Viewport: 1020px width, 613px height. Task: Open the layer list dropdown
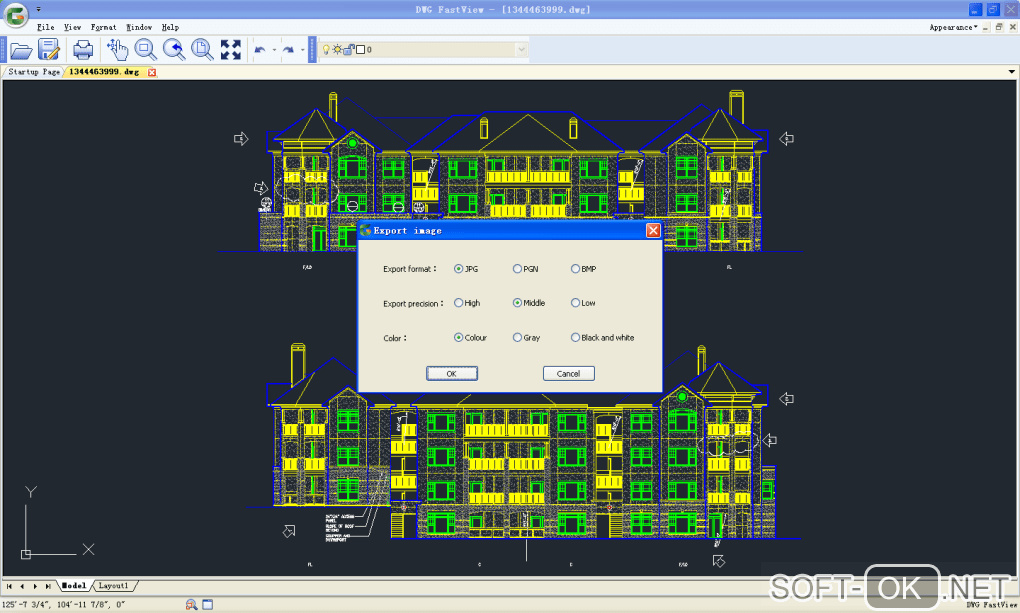[521, 49]
